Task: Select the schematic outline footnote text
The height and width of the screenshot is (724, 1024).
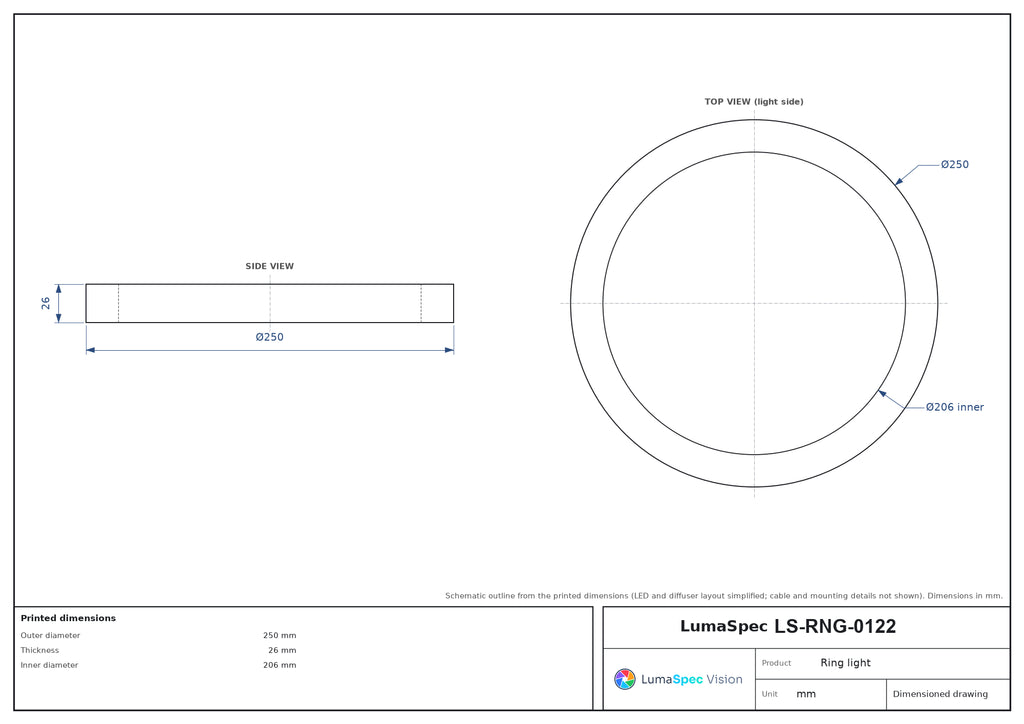Action: click(x=724, y=596)
